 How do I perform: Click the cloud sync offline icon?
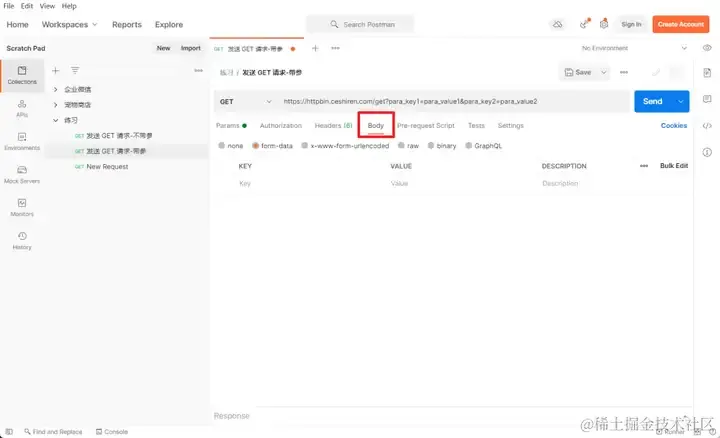coord(557,24)
